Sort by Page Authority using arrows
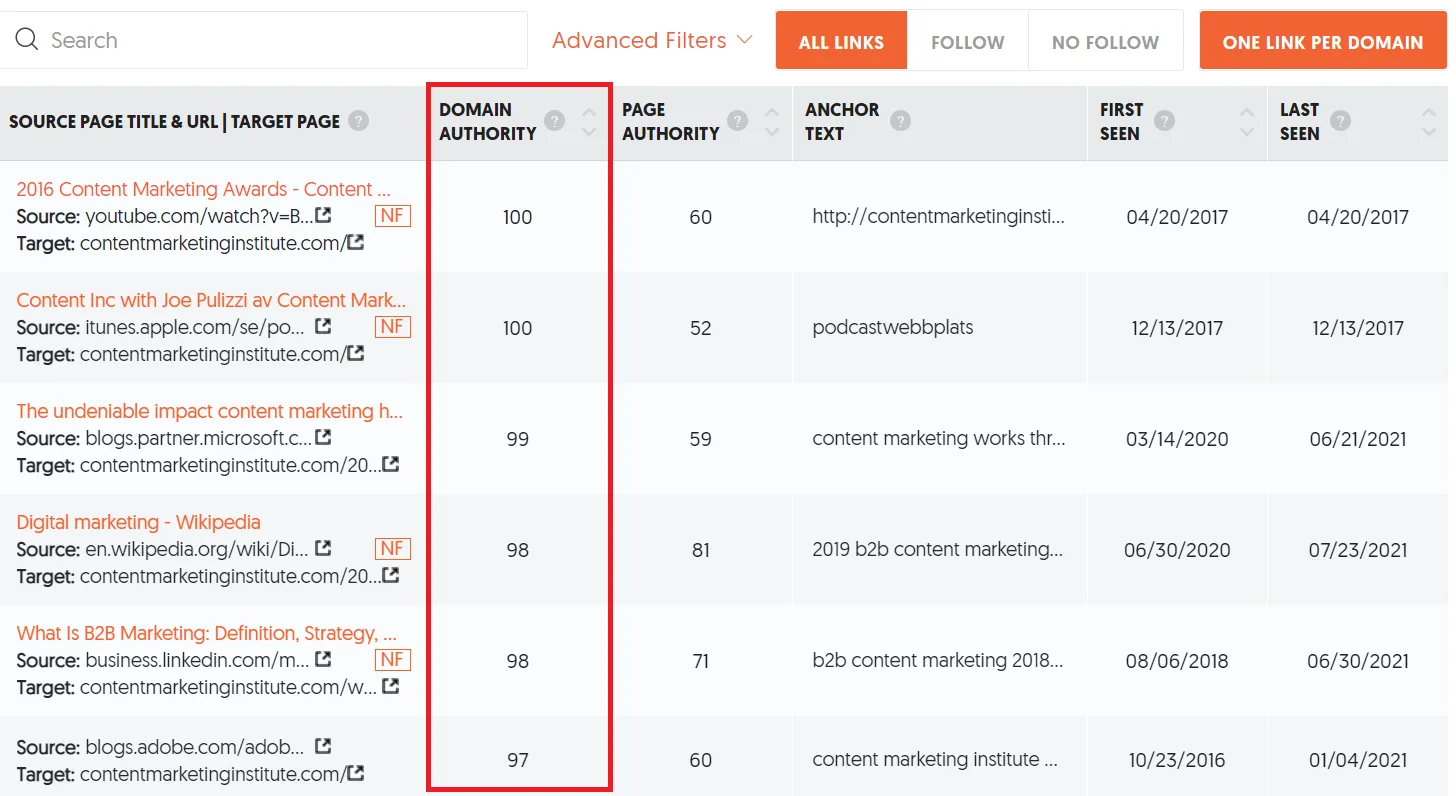This screenshot has height=796, width=1456. 772,121
